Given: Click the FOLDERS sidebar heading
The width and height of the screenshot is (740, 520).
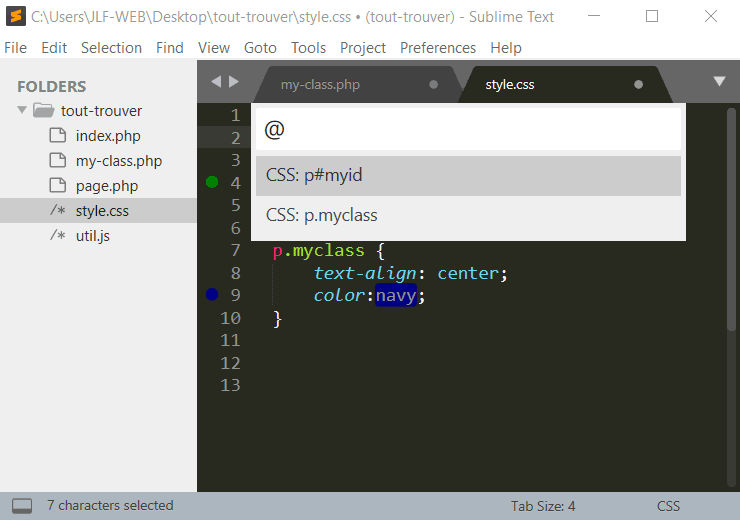Looking at the screenshot, I should 51,86.
